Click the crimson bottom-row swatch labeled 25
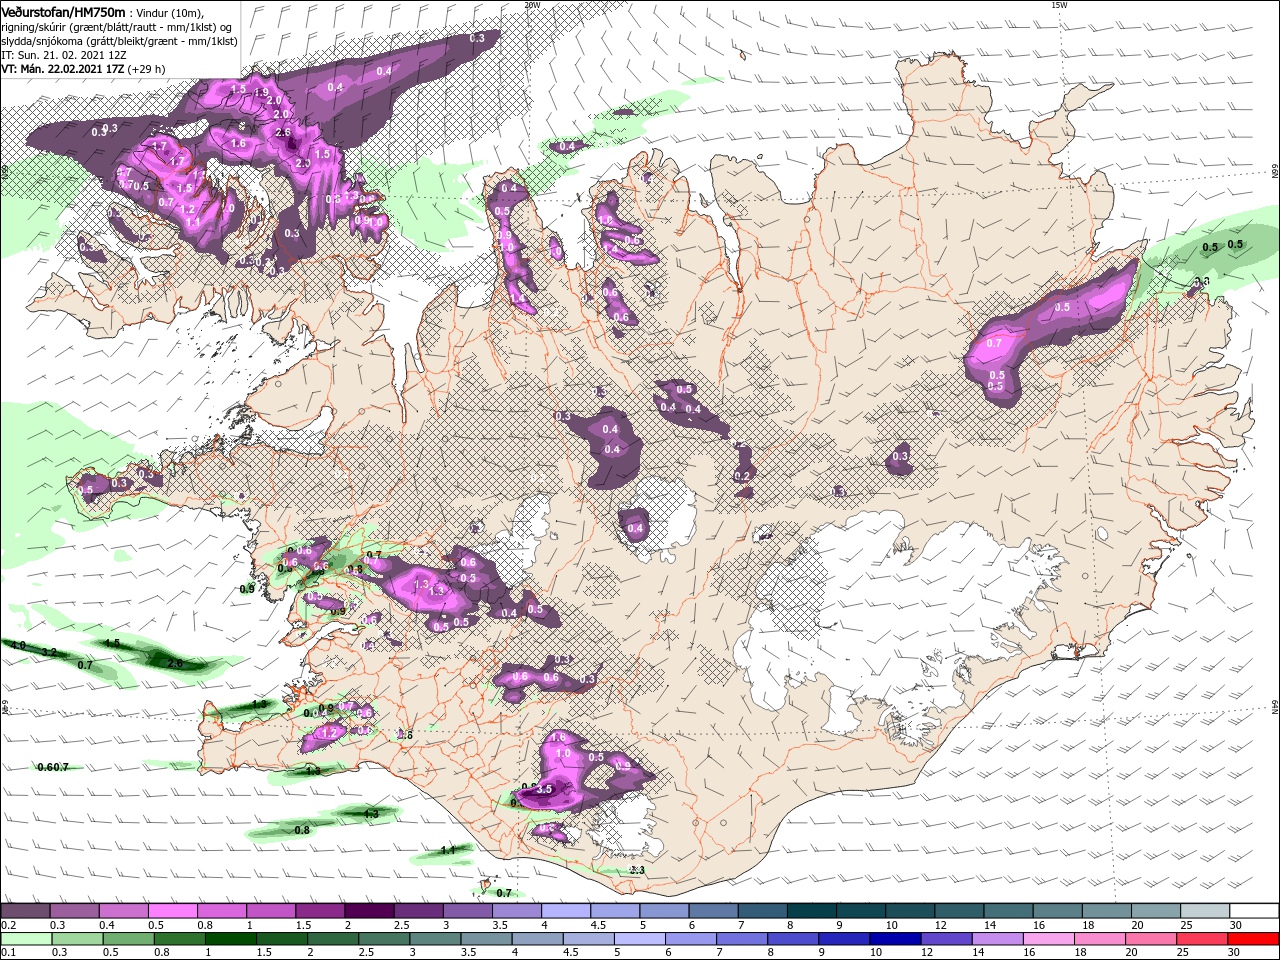Image resolution: width=1280 pixels, height=960 pixels. click(x=1205, y=938)
